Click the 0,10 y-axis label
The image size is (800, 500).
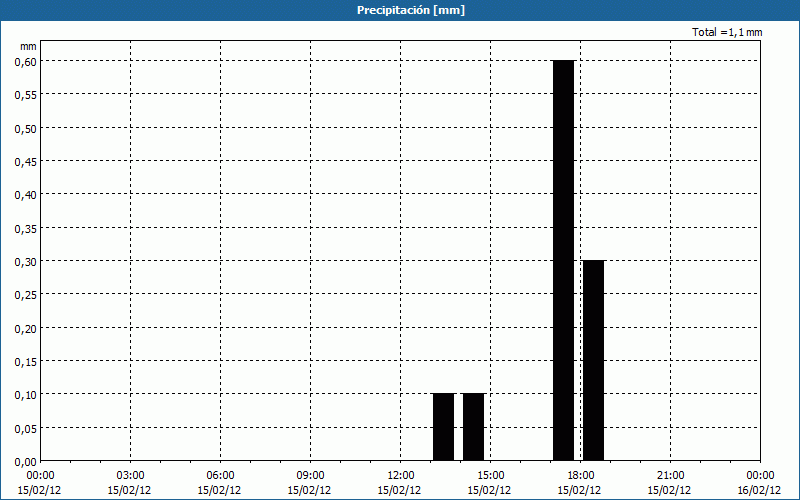[x=26, y=394]
